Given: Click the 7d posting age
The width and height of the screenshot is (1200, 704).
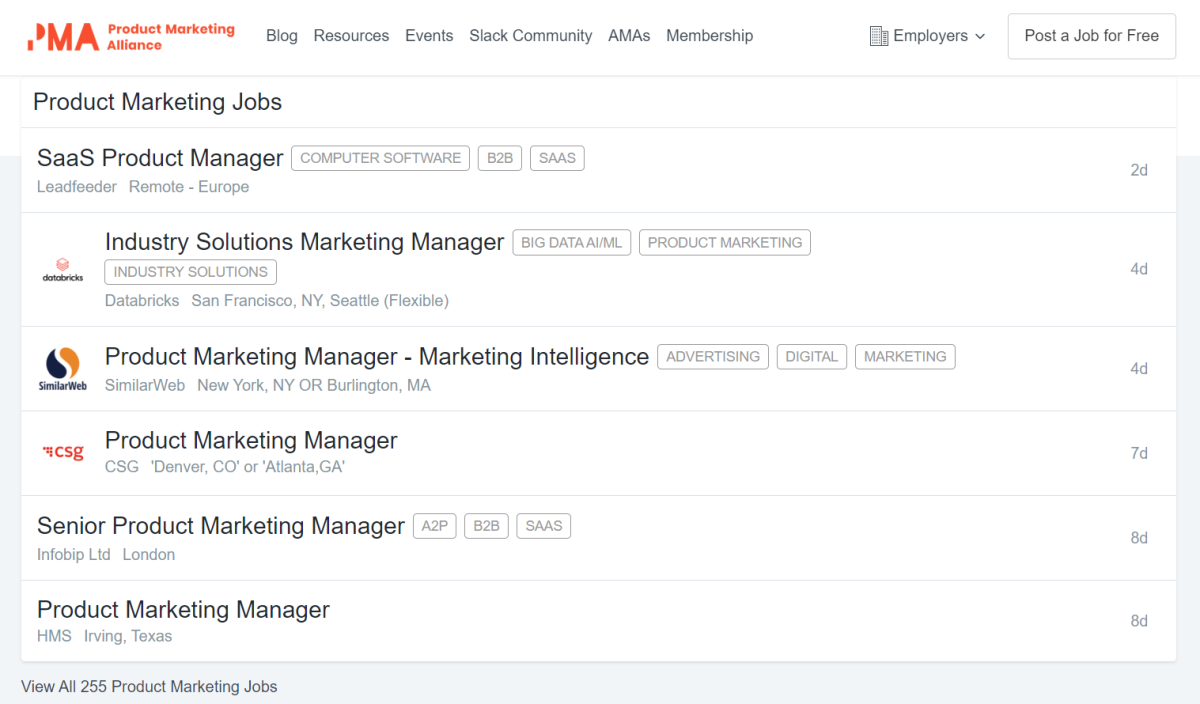Looking at the screenshot, I should pyautogui.click(x=1139, y=453).
